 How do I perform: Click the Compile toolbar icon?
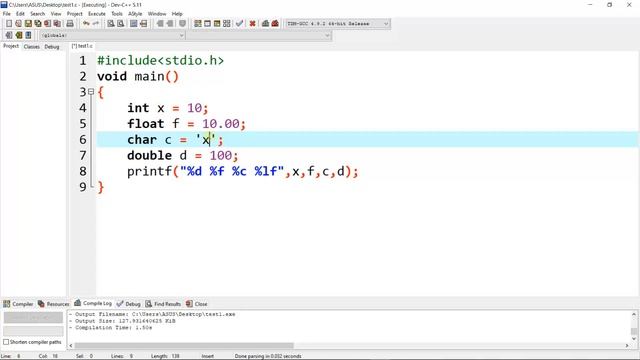(x=198, y=24)
